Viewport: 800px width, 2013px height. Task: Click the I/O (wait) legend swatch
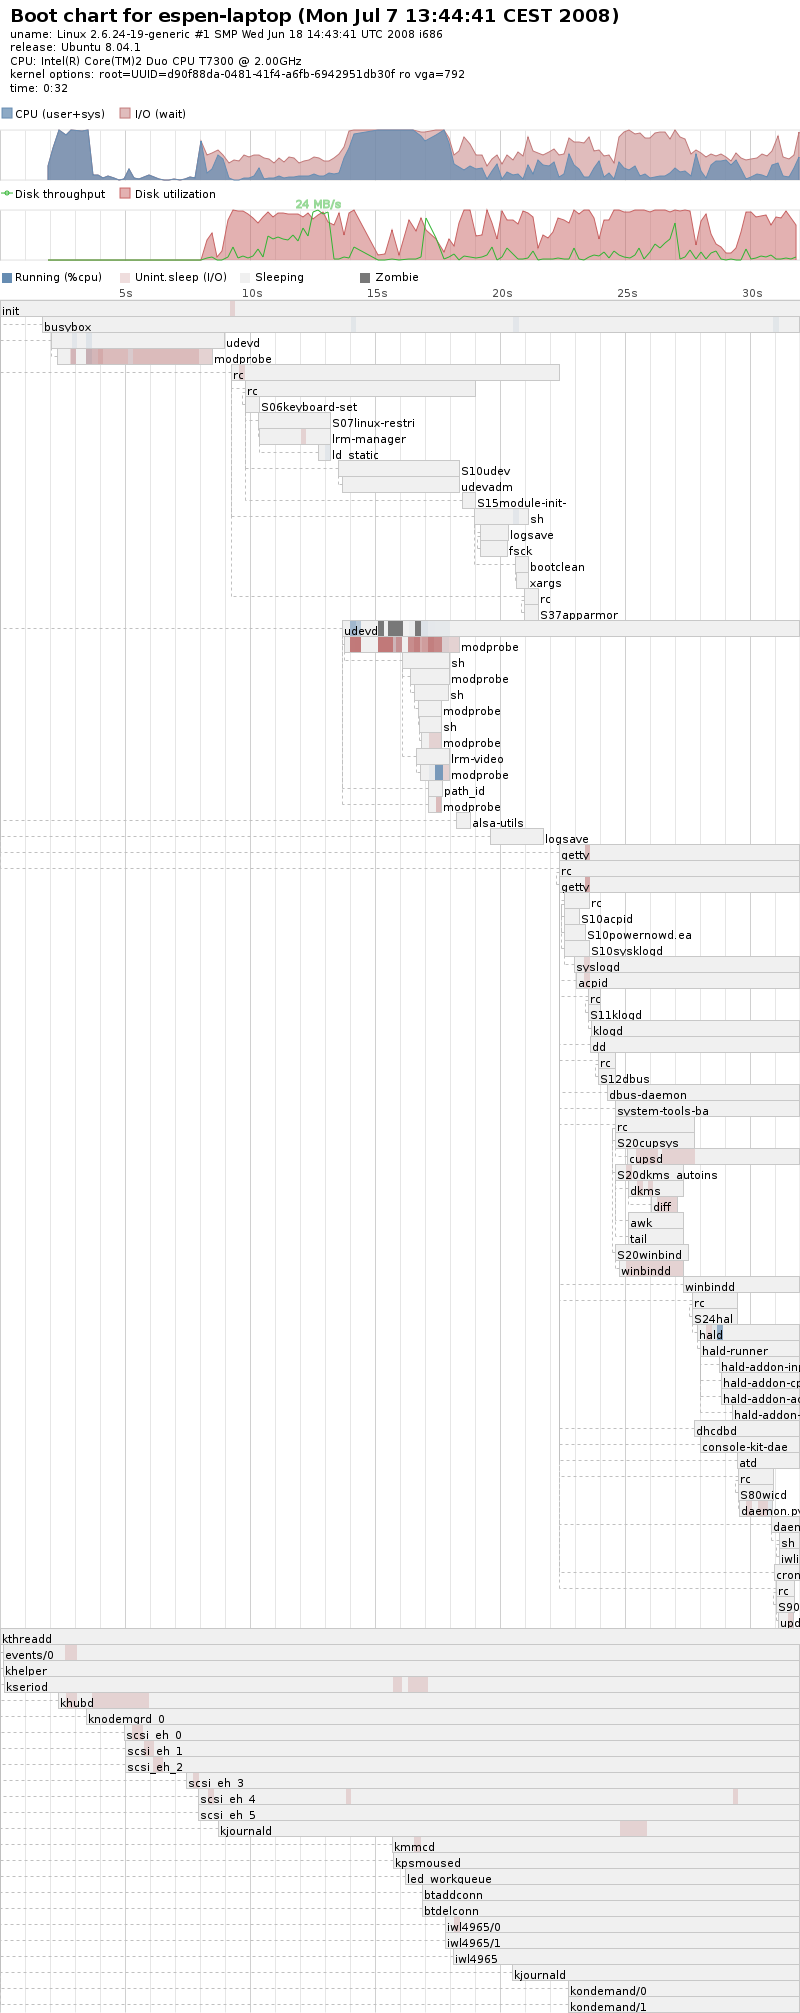coord(125,114)
